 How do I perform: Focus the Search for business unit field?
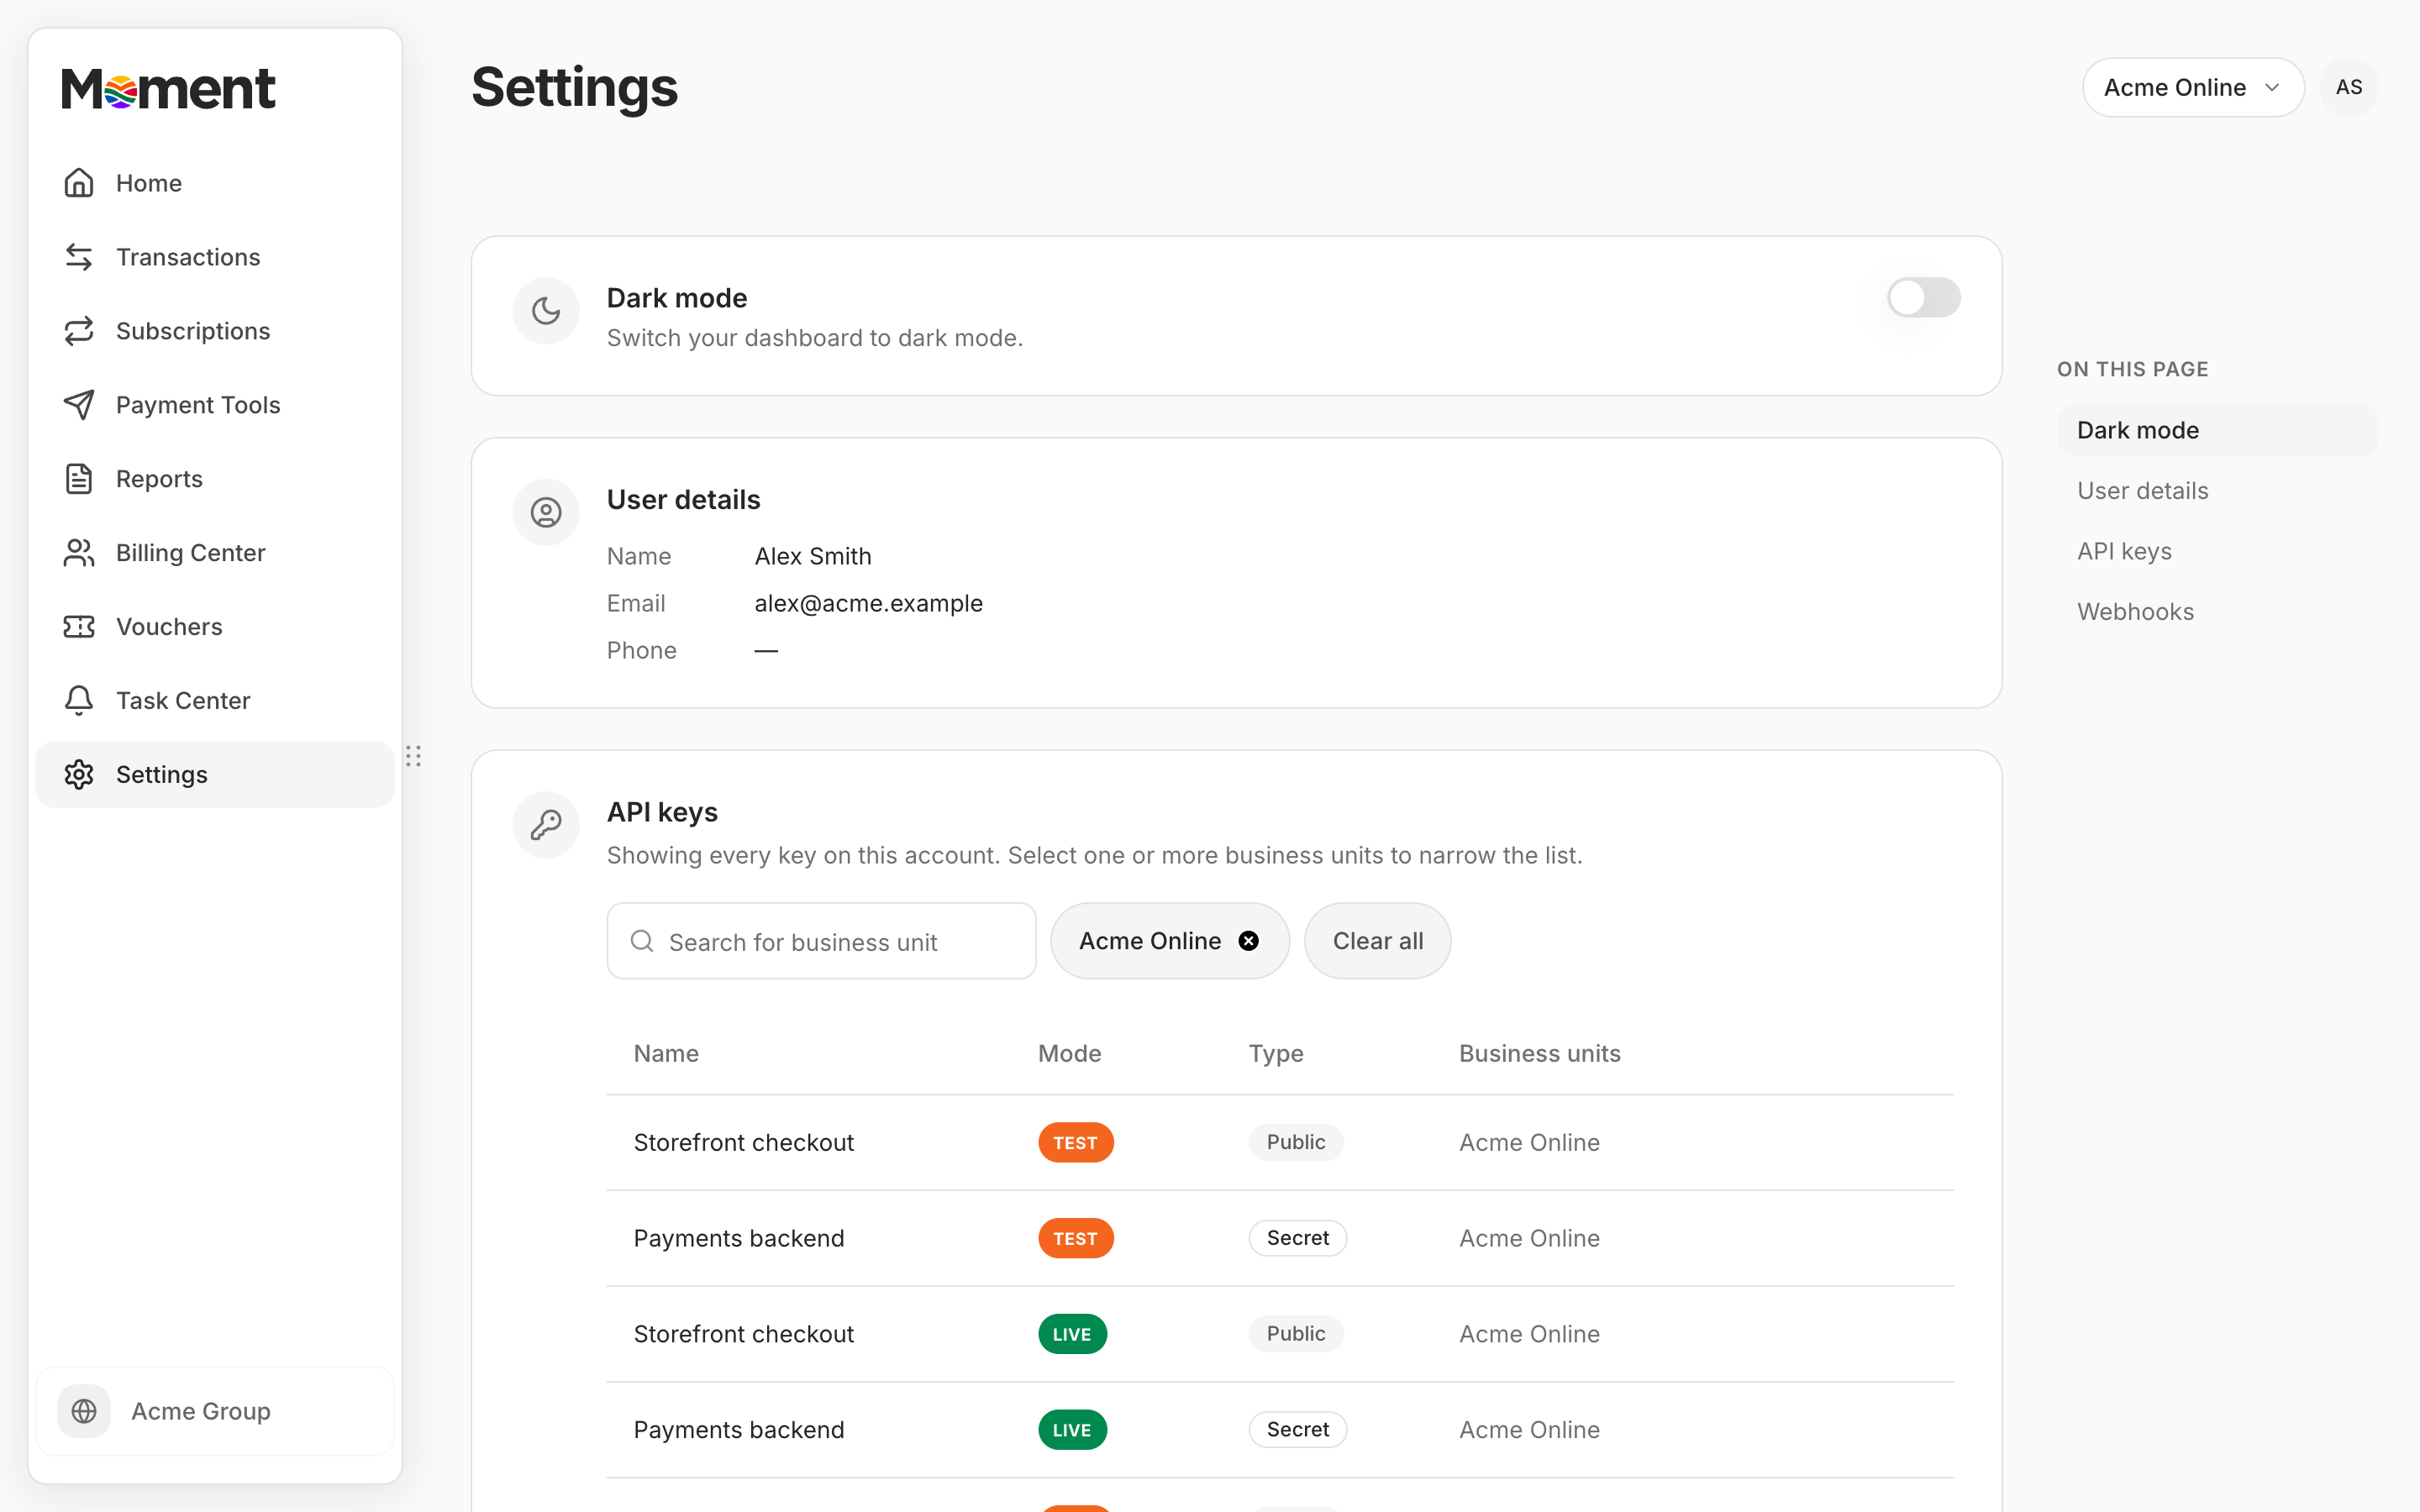click(821, 941)
